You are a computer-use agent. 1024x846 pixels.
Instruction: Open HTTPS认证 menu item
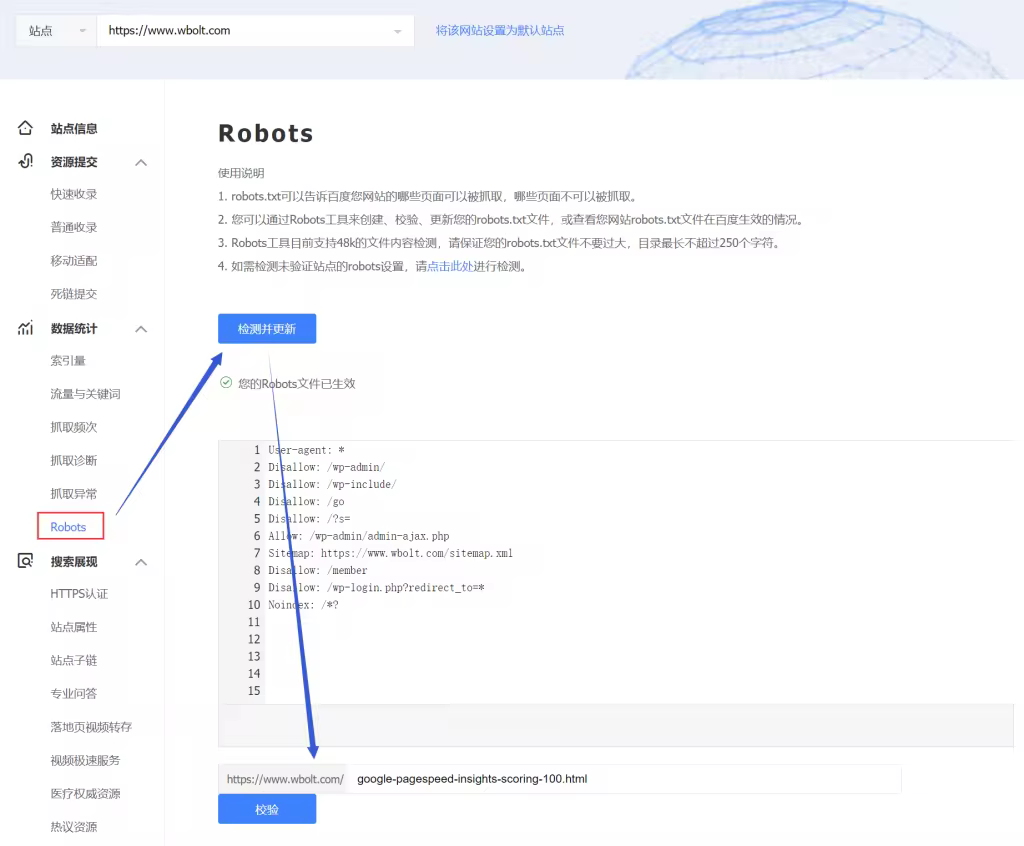[x=79, y=594]
